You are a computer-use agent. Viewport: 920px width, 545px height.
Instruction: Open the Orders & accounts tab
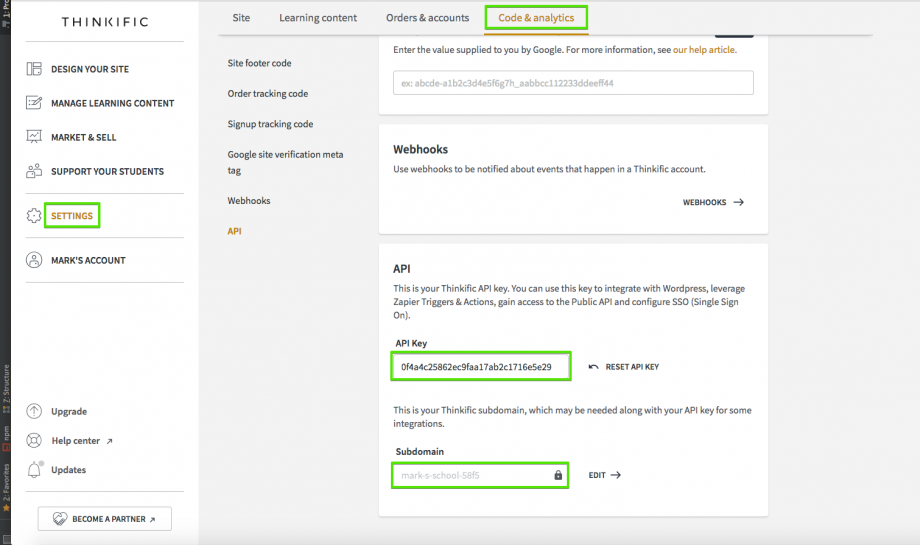428,18
